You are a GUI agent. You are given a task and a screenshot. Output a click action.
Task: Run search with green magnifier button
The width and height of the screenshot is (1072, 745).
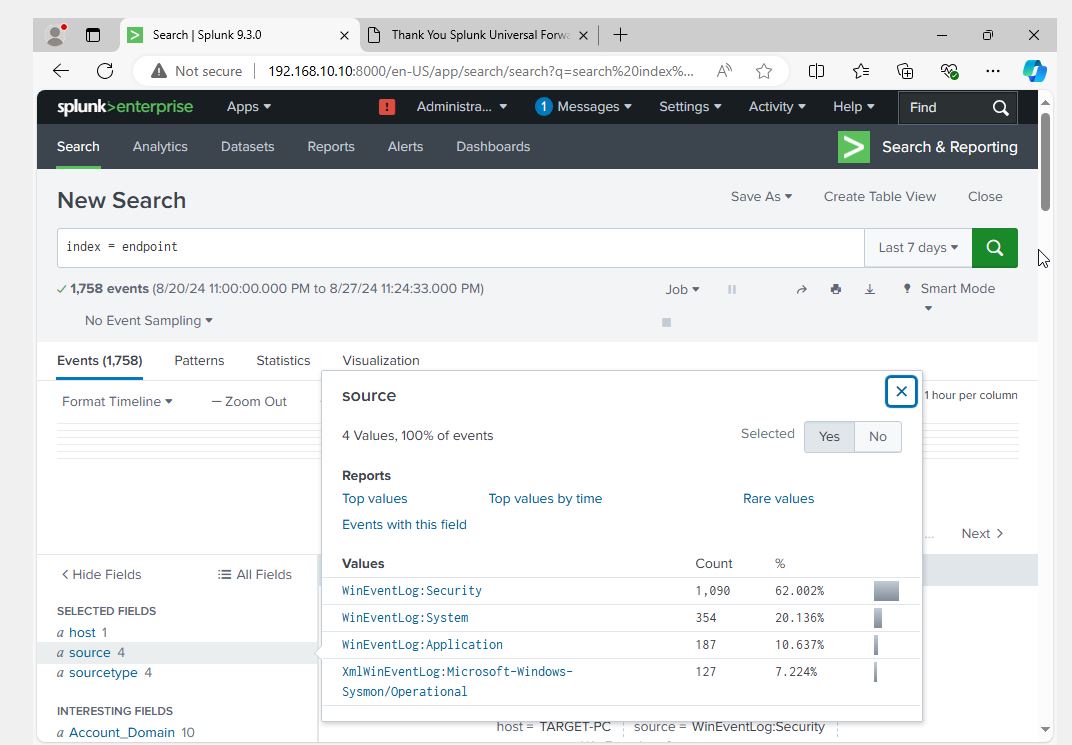click(994, 247)
